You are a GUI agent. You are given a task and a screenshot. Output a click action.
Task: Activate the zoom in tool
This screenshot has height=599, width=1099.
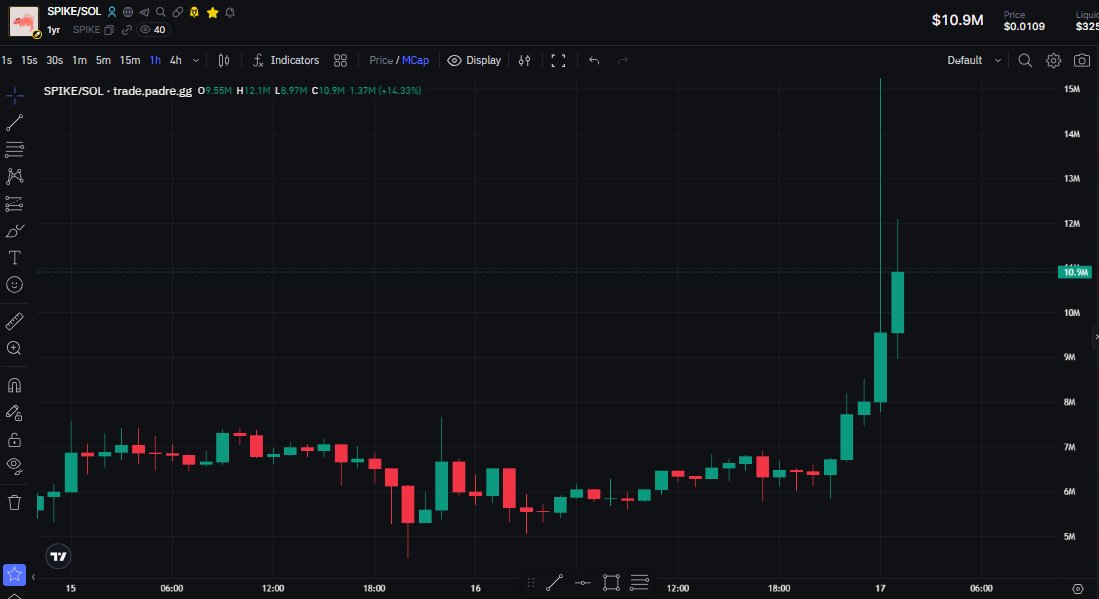(14, 348)
